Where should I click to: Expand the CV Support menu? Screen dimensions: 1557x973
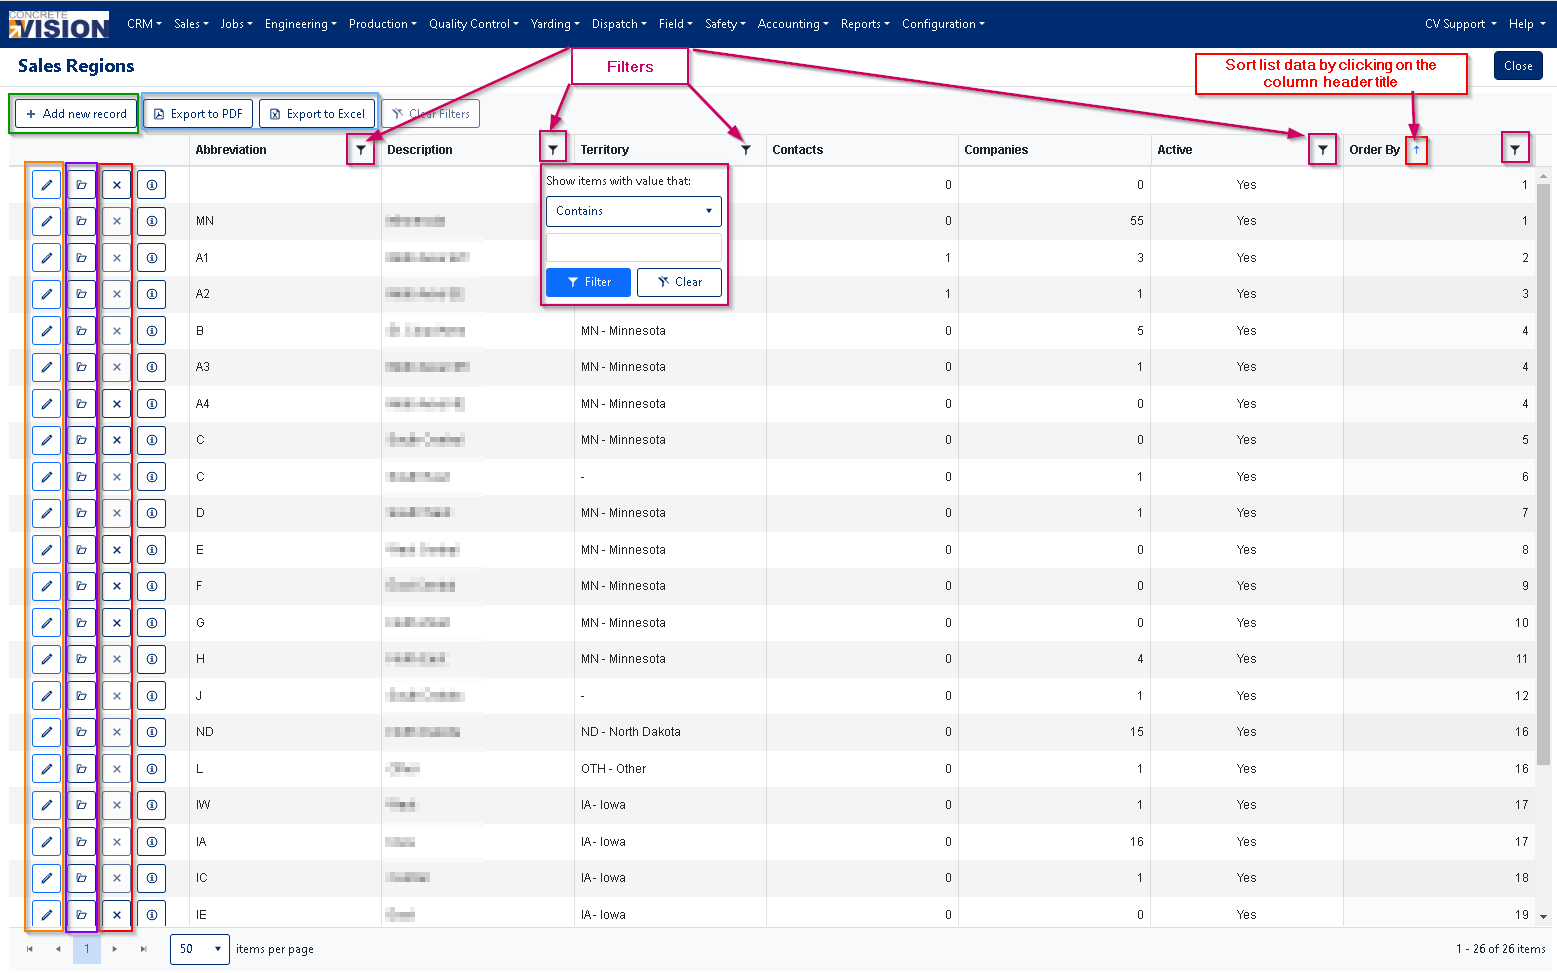click(1460, 24)
